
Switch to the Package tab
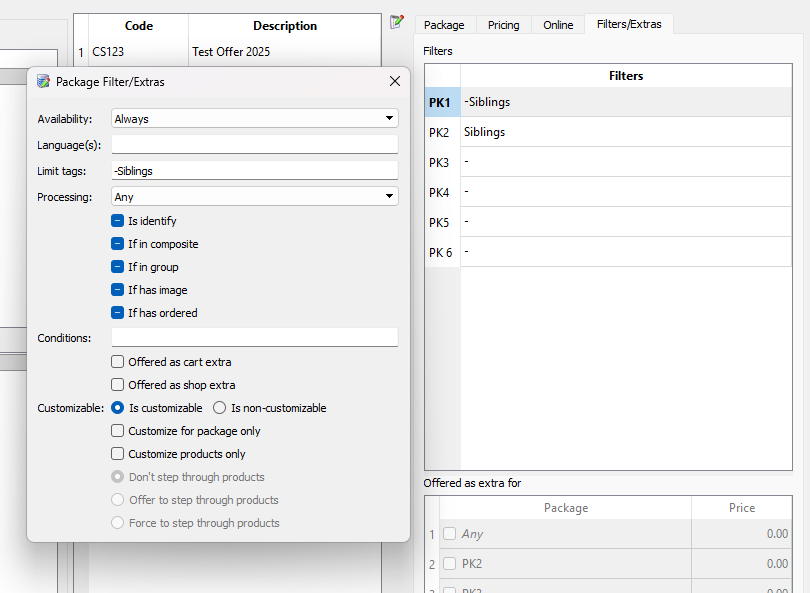coord(444,25)
